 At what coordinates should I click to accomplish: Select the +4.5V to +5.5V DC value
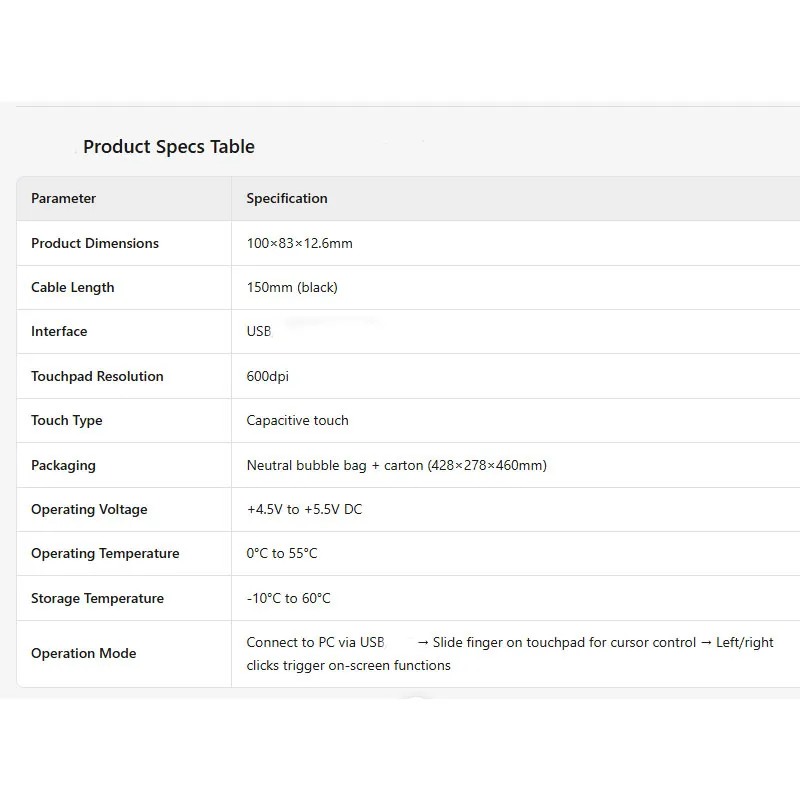click(304, 509)
